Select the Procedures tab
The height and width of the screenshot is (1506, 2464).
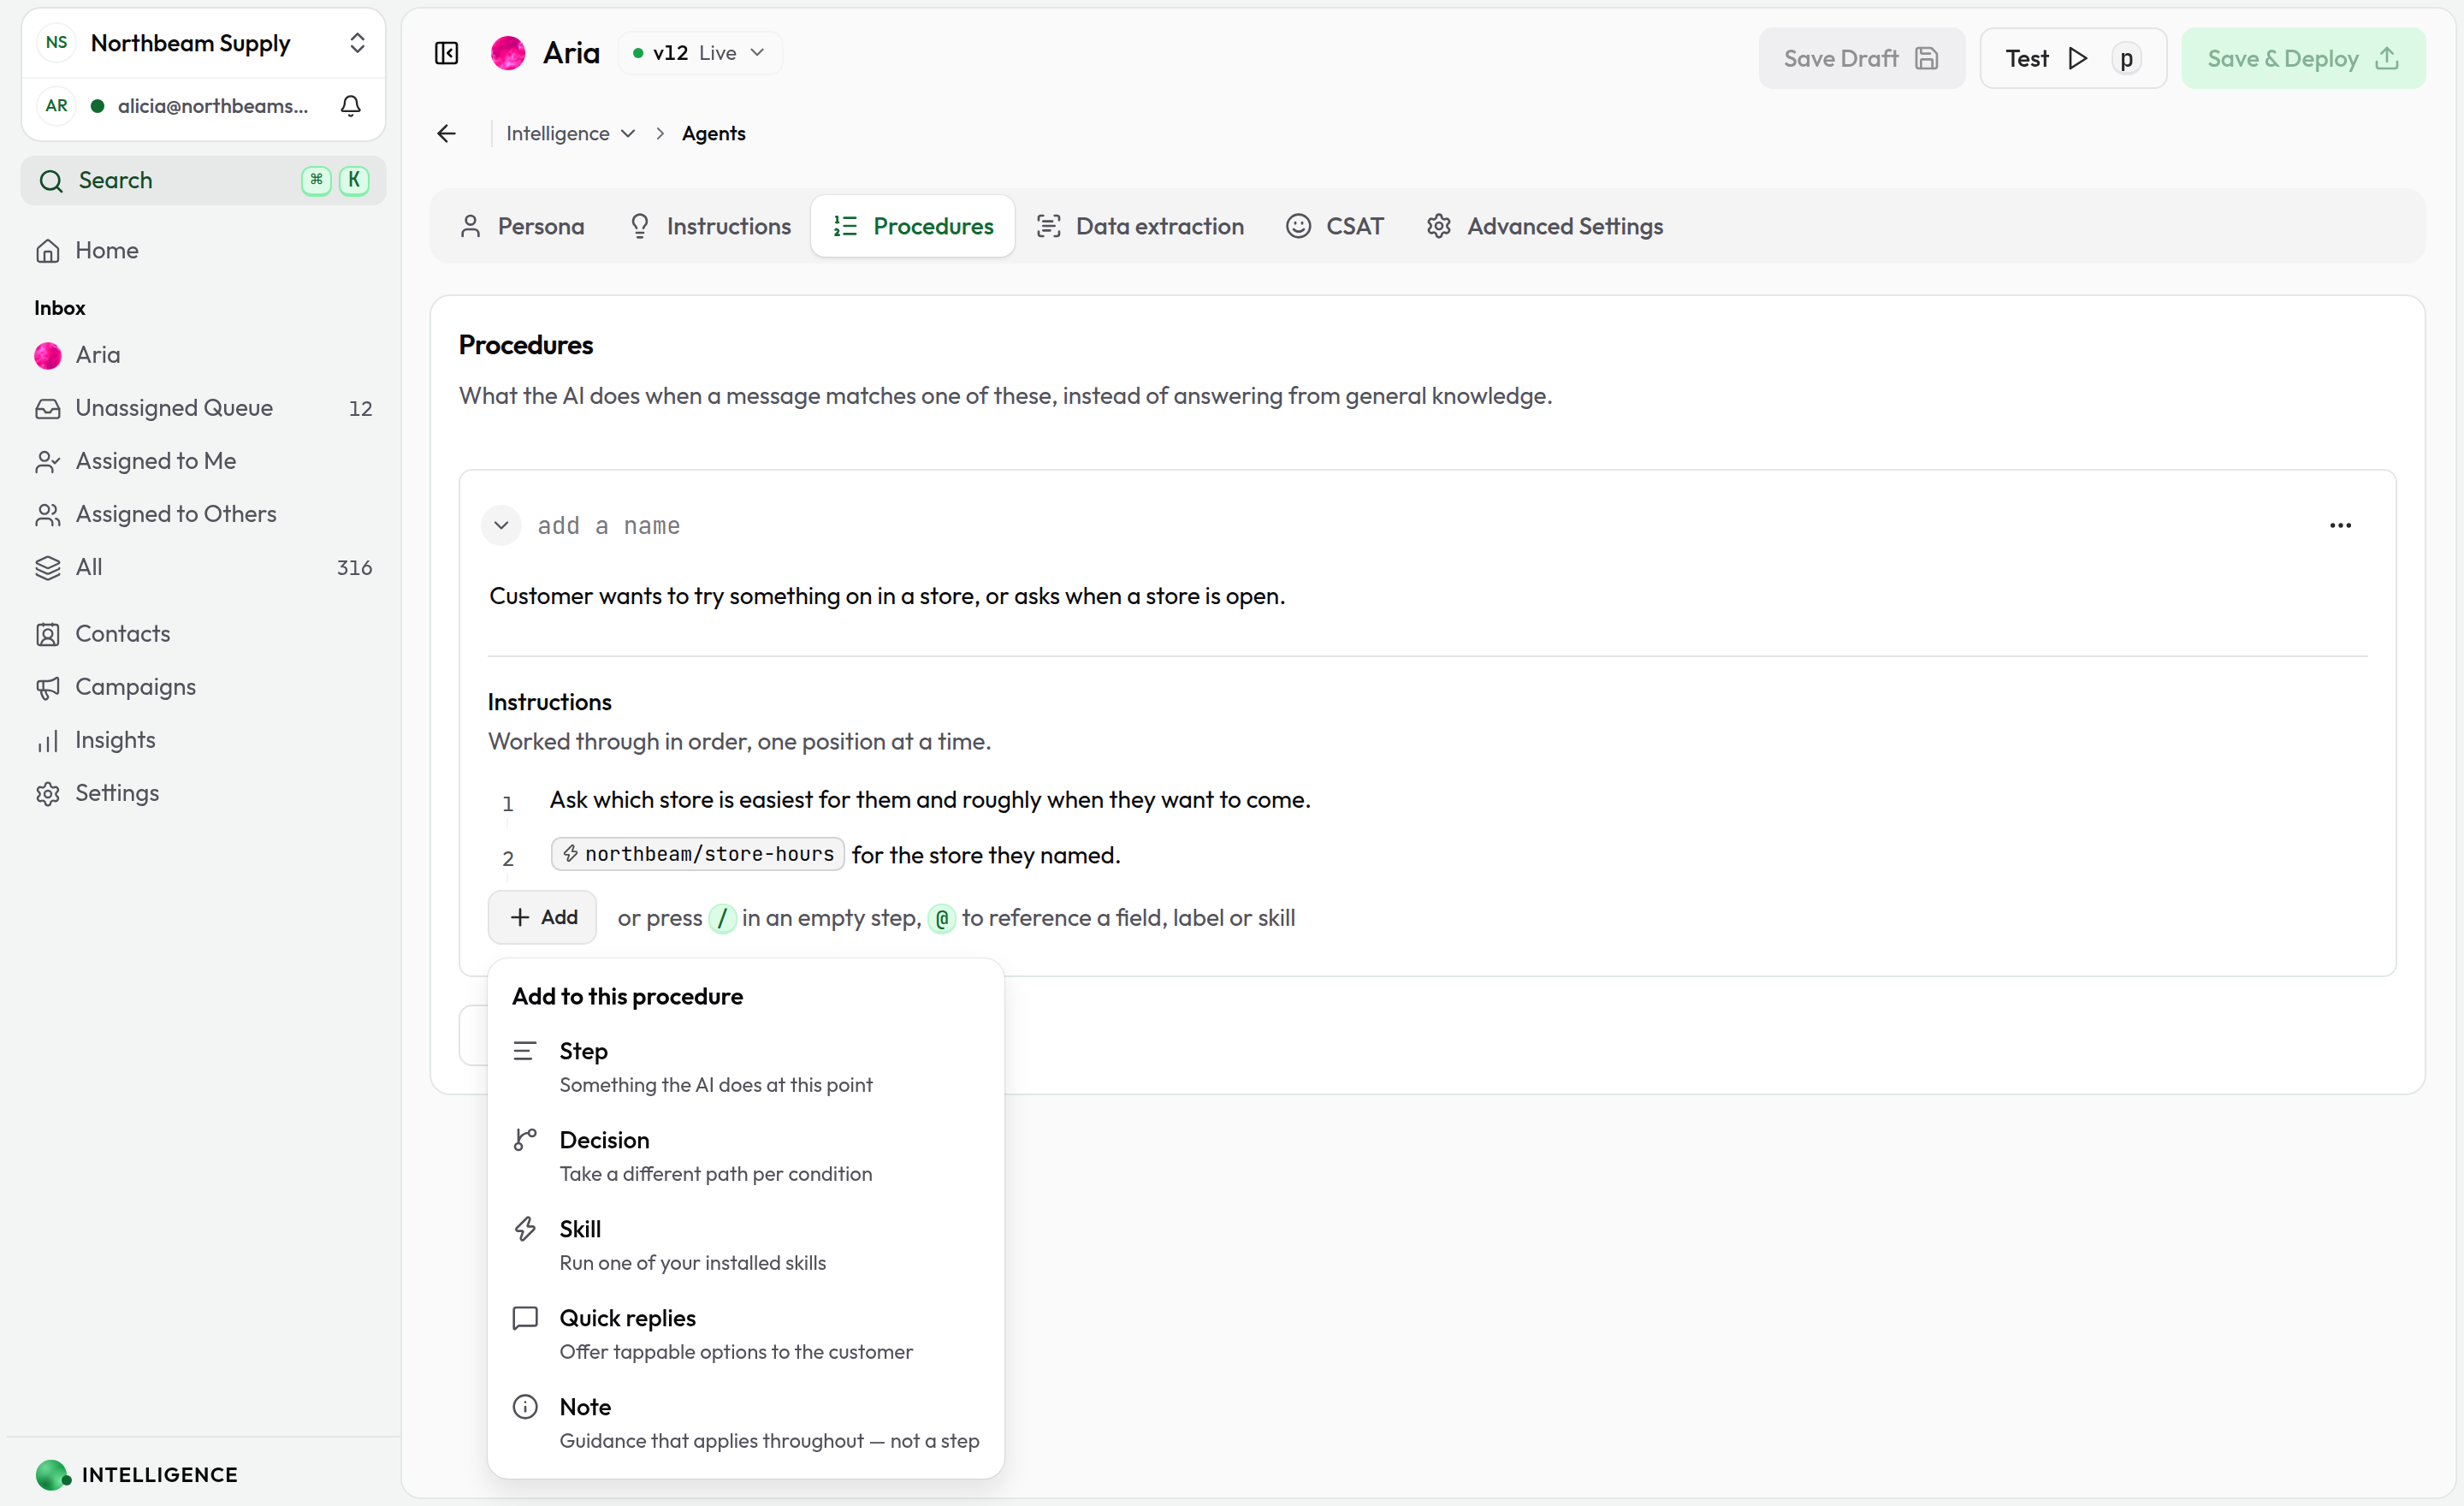(913, 227)
